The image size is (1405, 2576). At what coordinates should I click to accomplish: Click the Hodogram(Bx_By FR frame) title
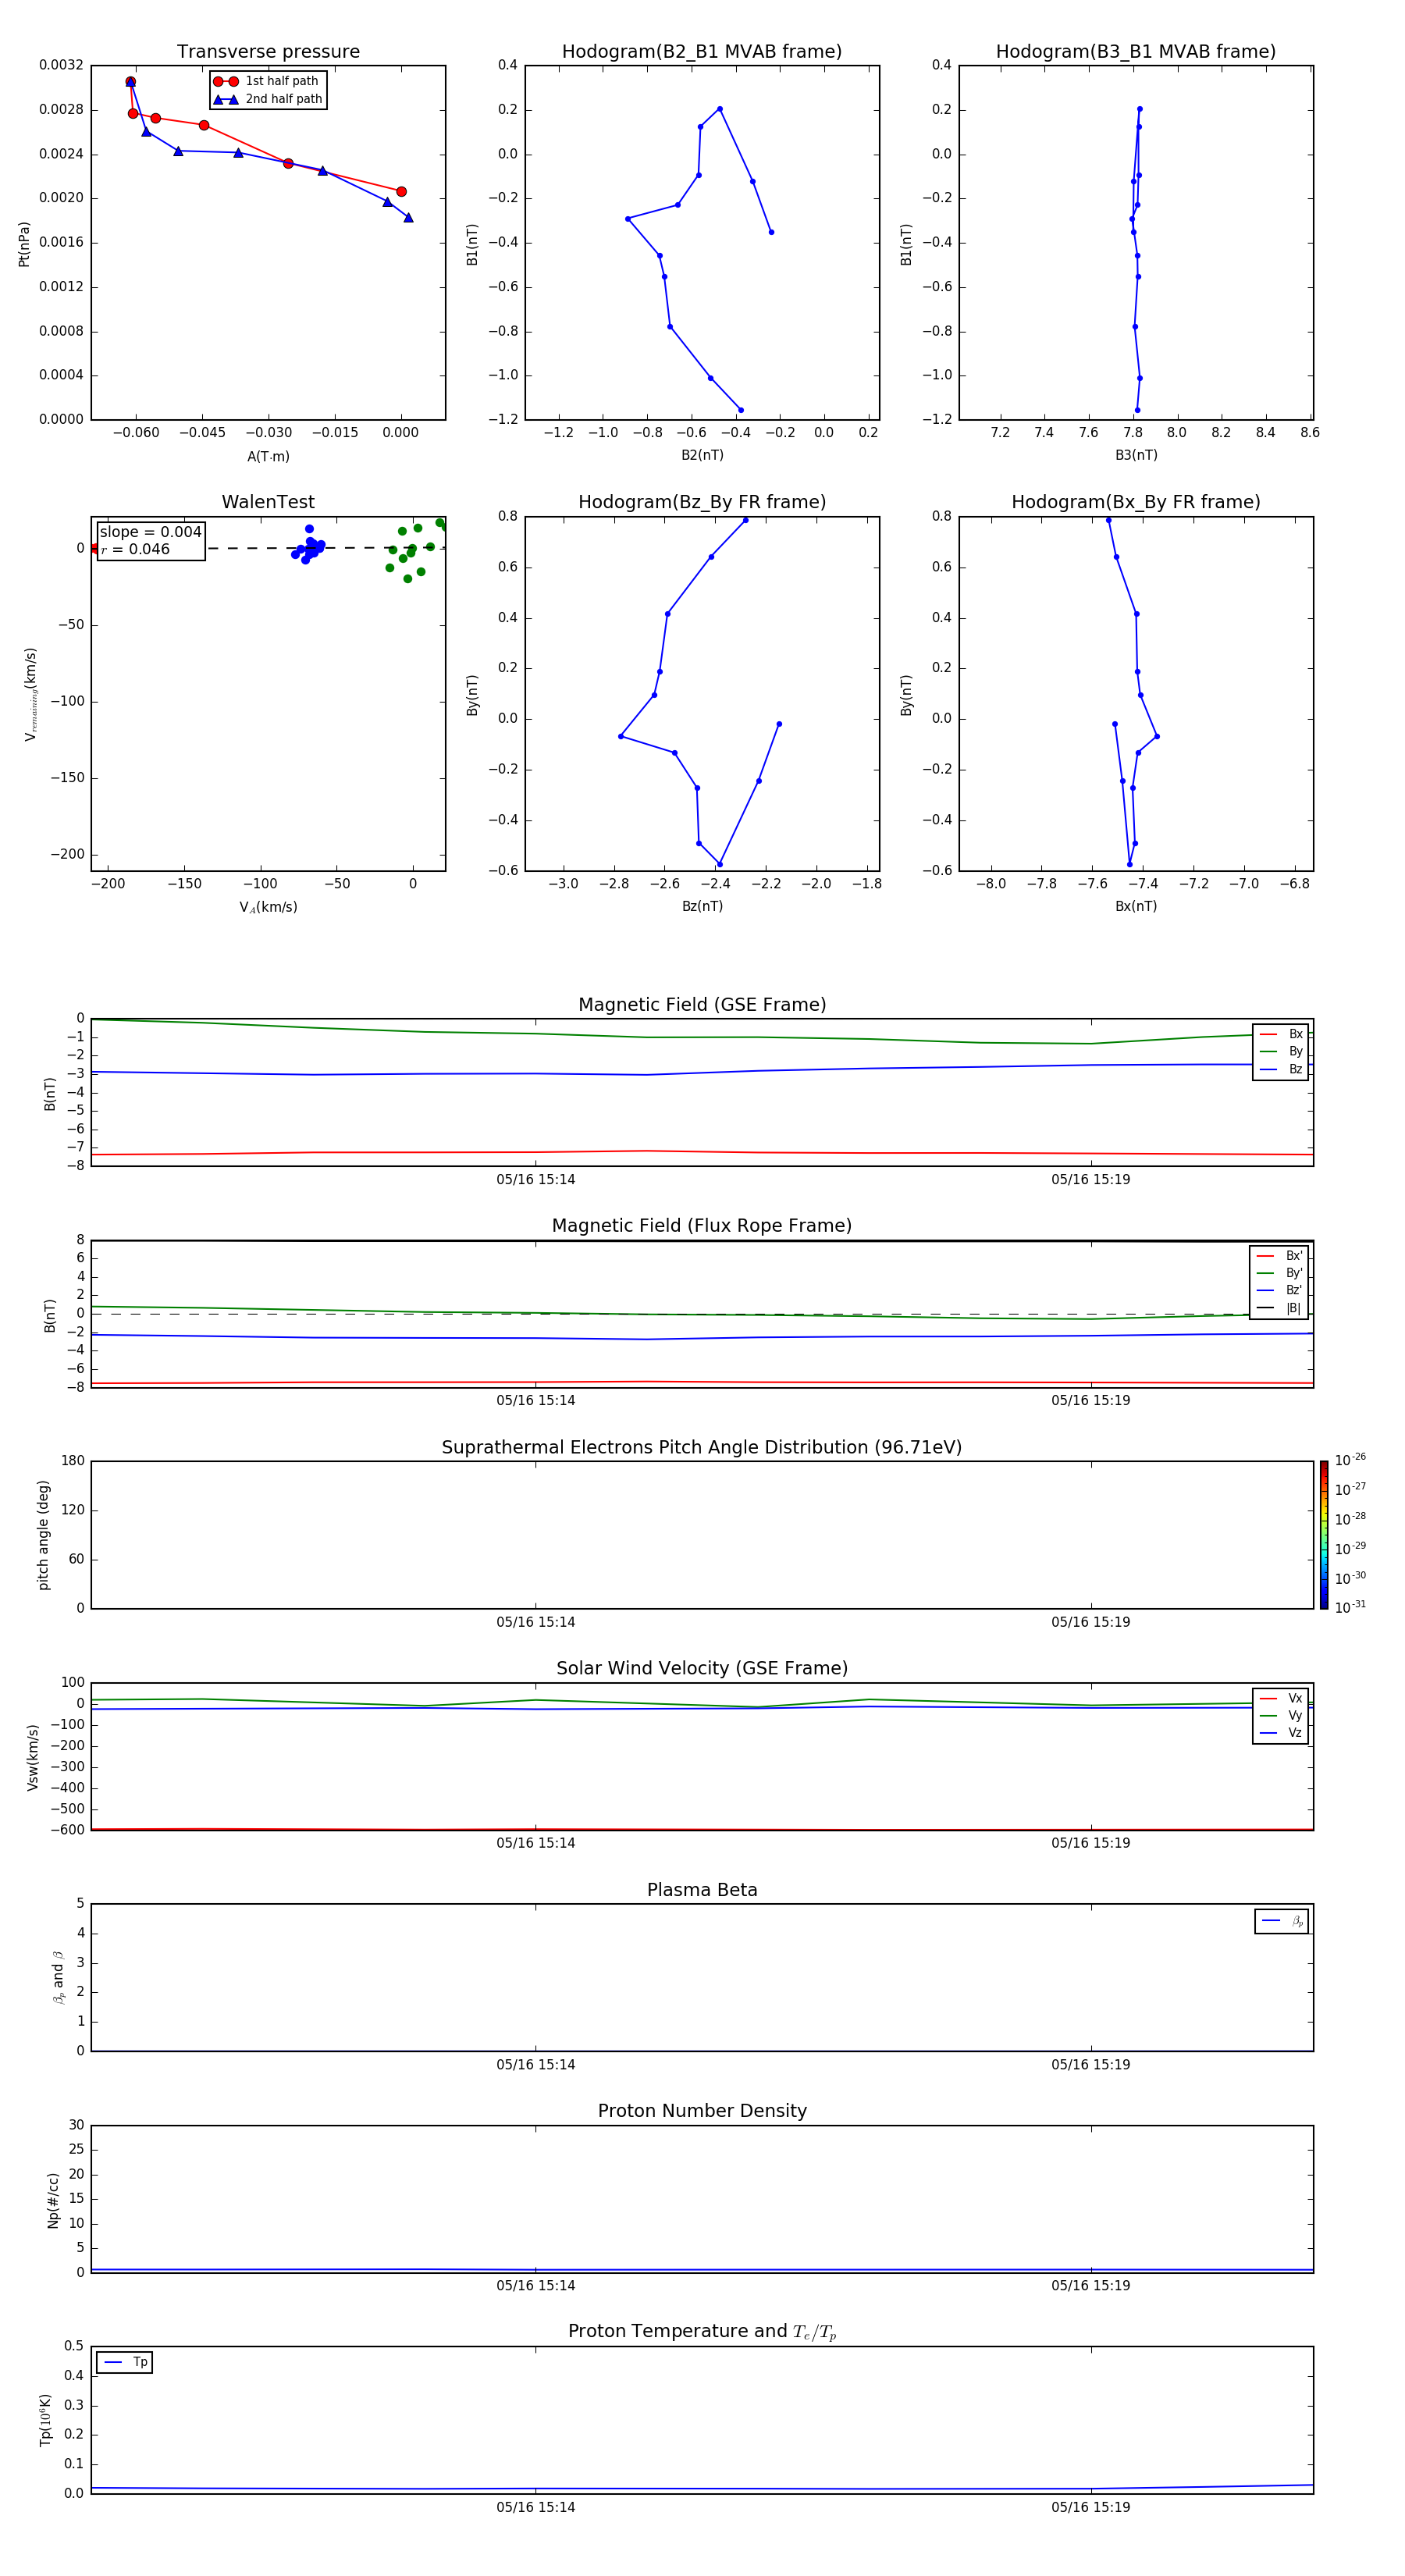(1136, 502)
